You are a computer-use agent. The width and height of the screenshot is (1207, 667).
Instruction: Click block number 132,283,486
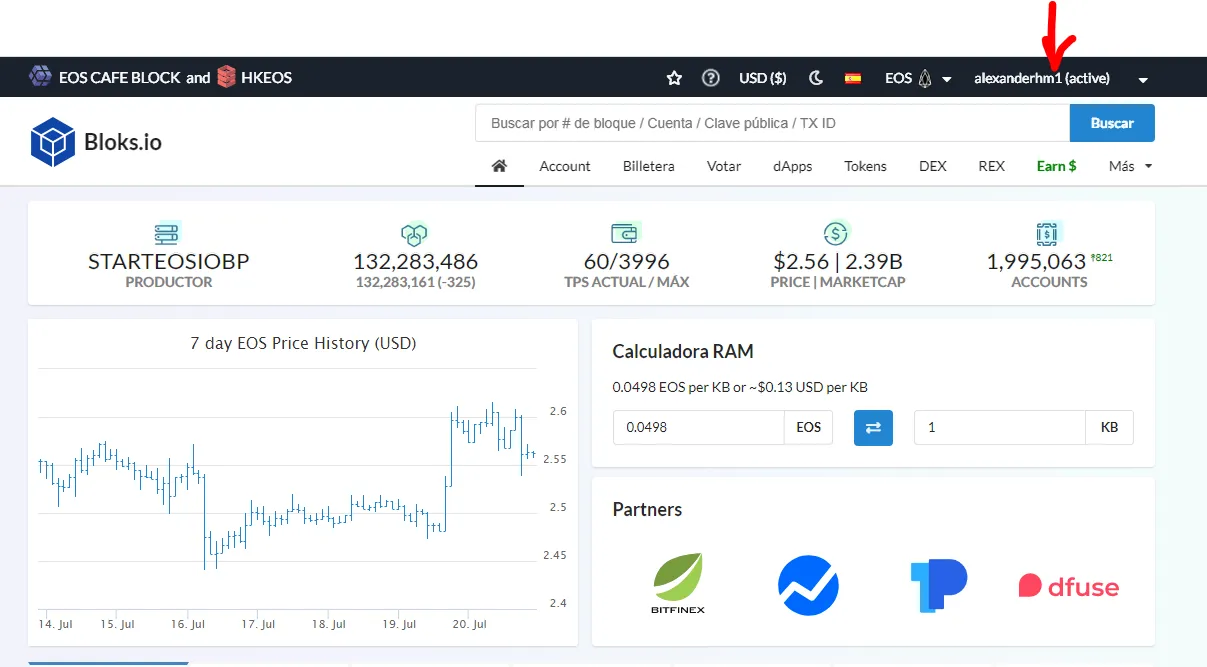(x=415, y=262)
